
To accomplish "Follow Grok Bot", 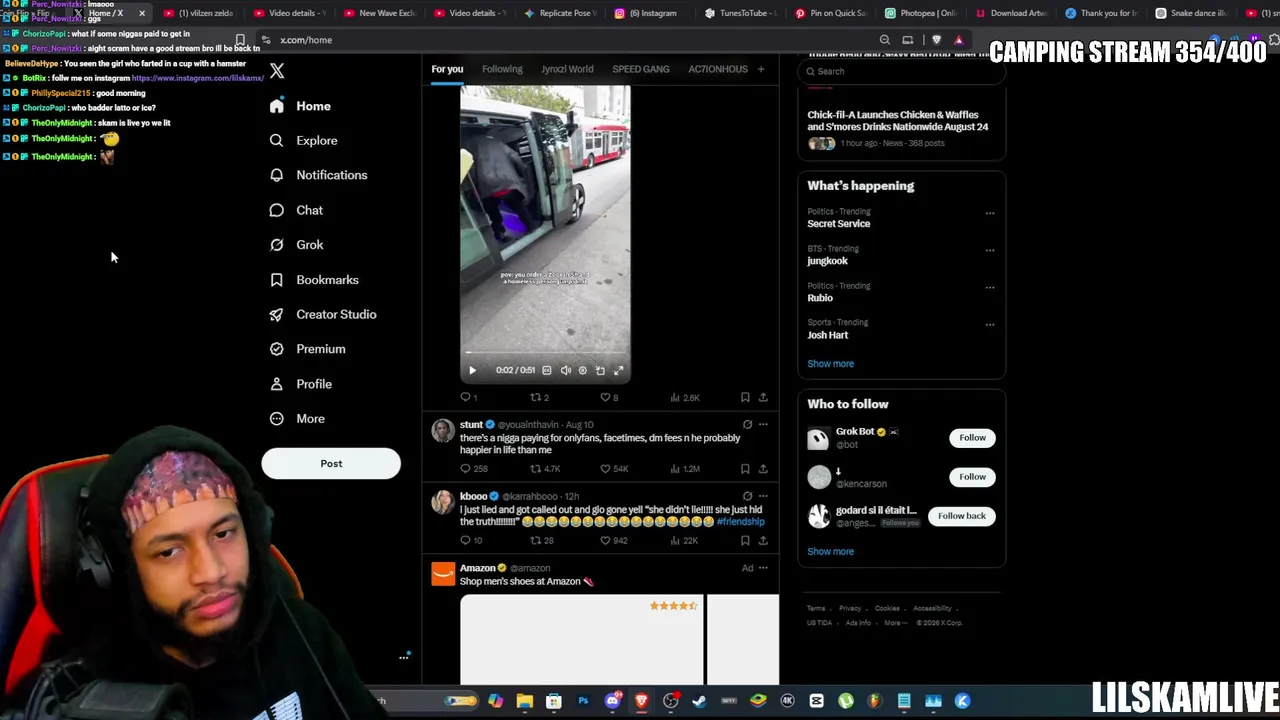I will coord(972,438).
